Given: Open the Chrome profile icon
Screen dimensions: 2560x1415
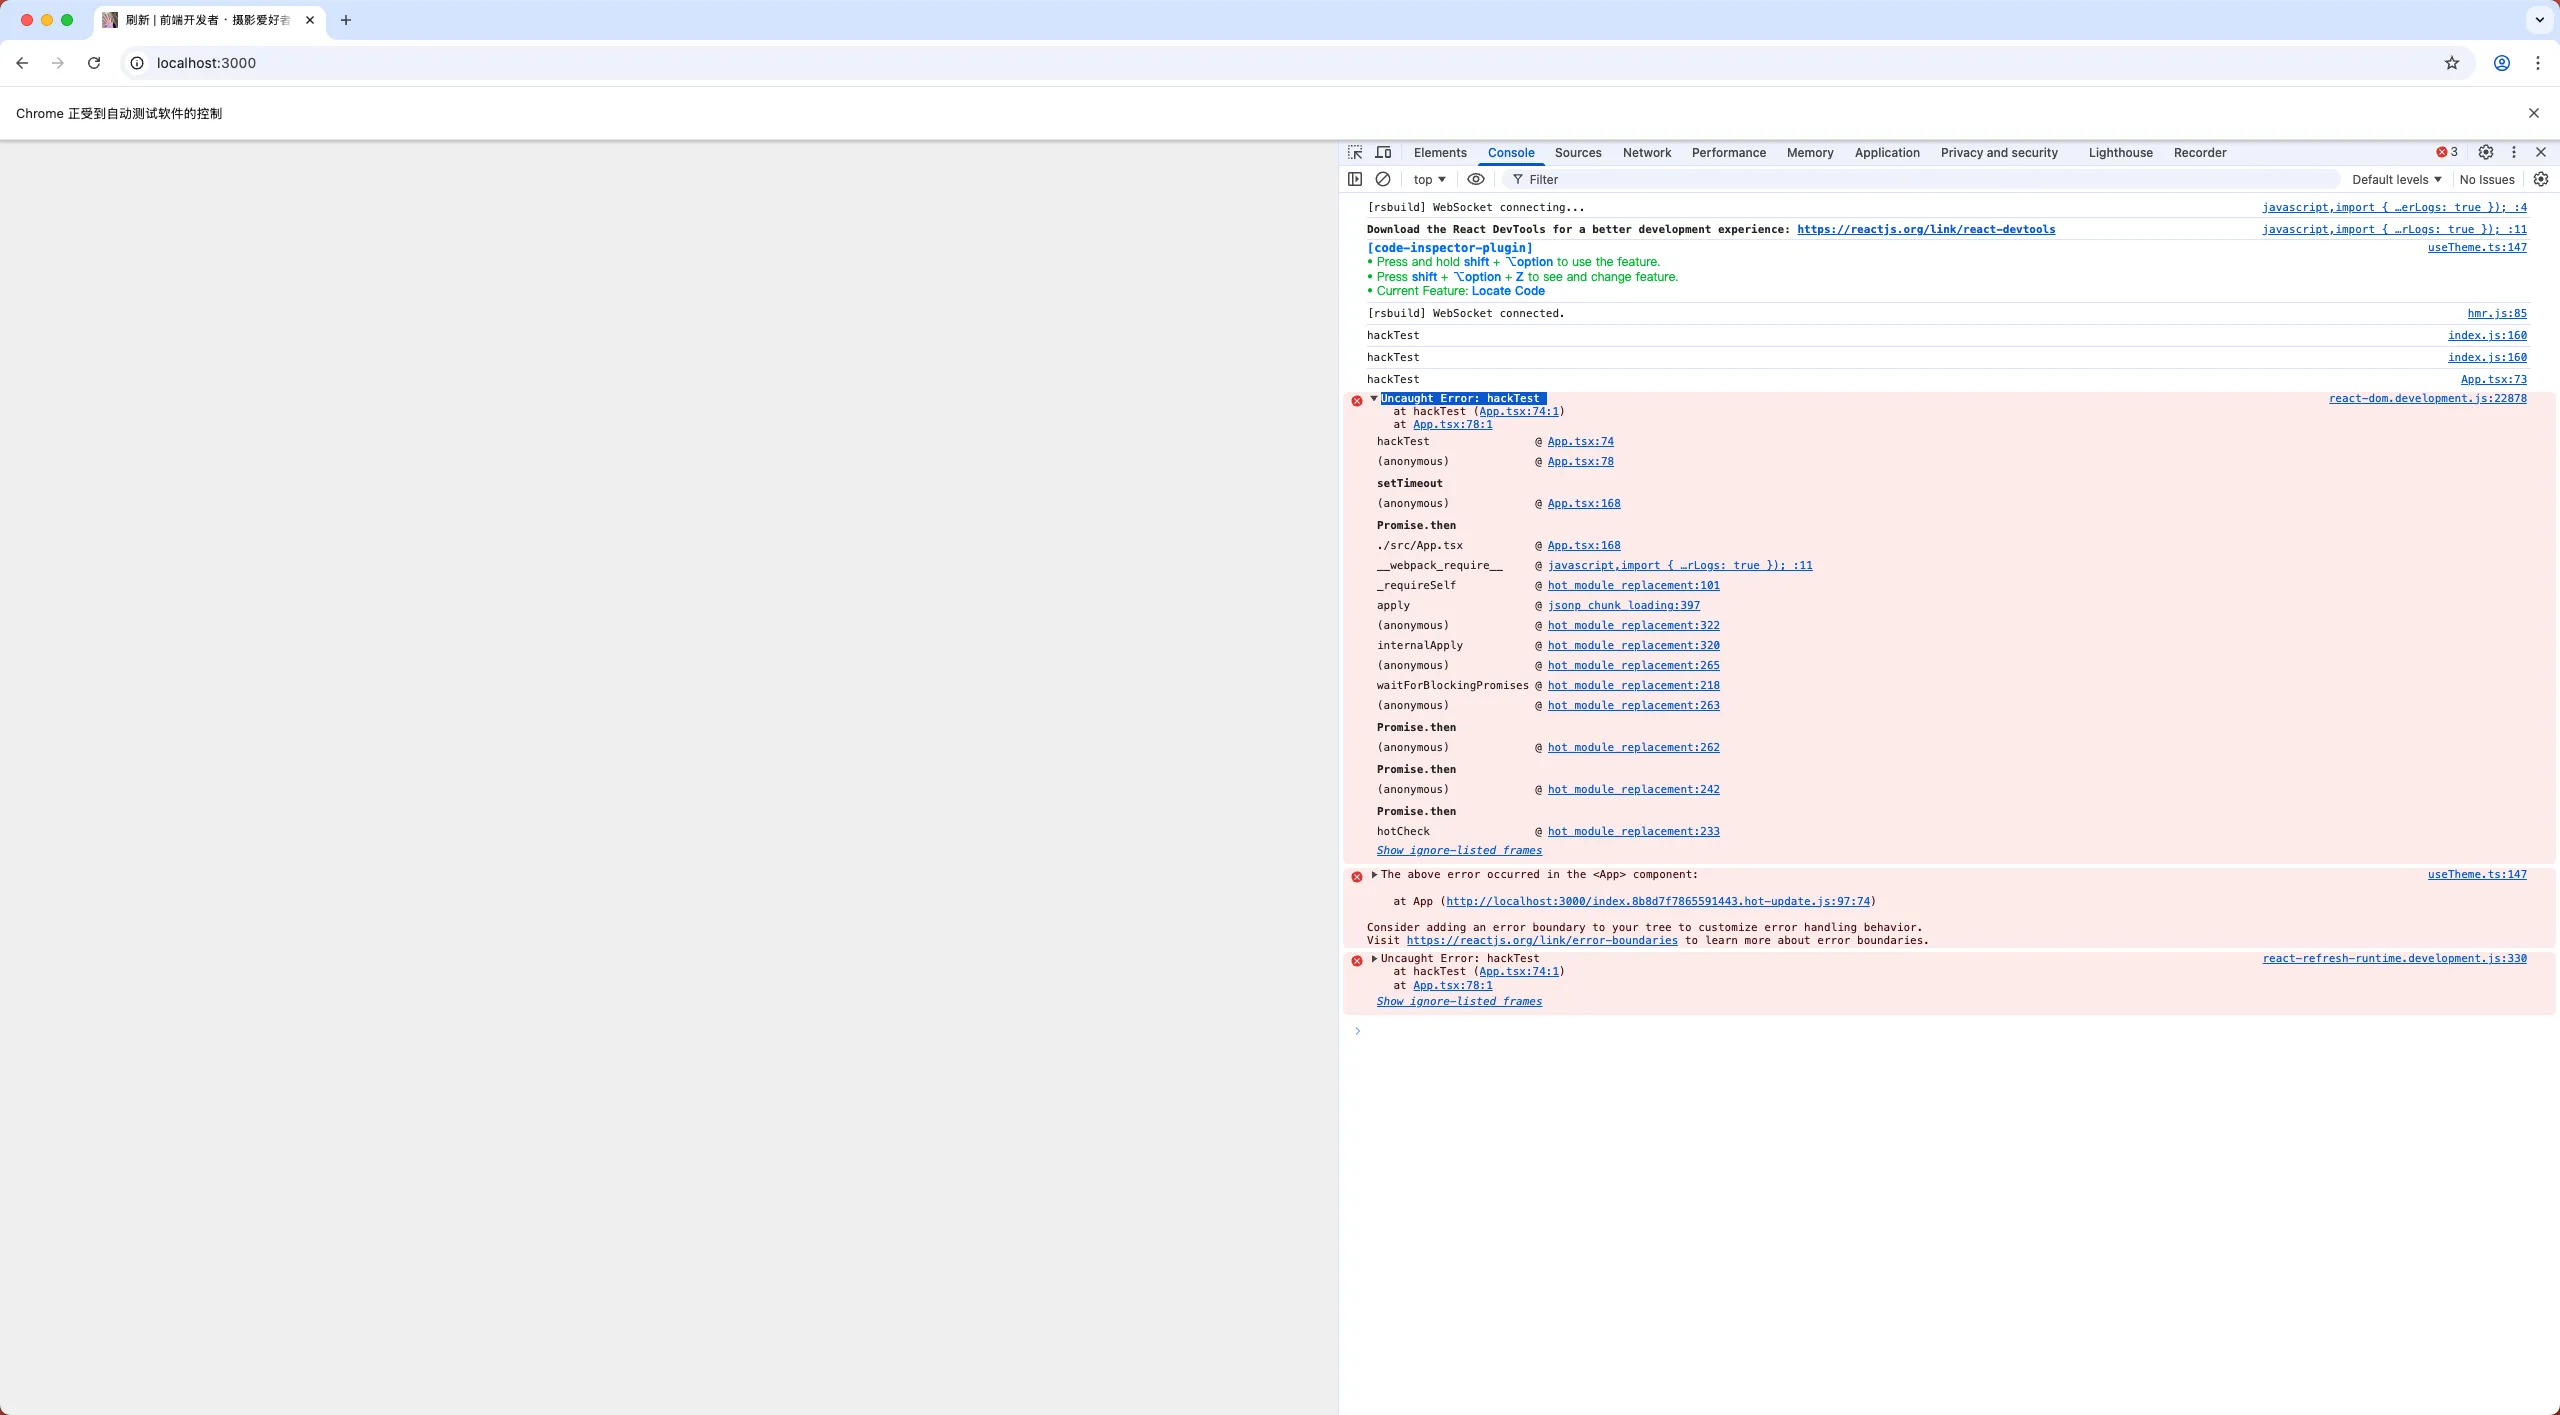Looking at the screenshot, I should click(2502, 63).
